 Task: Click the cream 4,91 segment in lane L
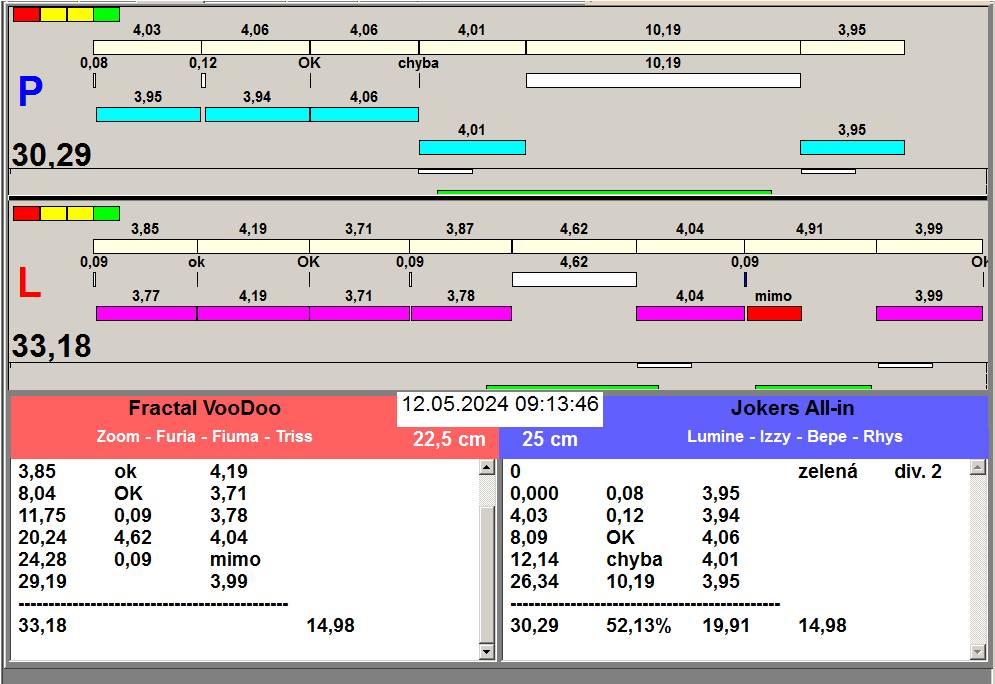(810, 246)
